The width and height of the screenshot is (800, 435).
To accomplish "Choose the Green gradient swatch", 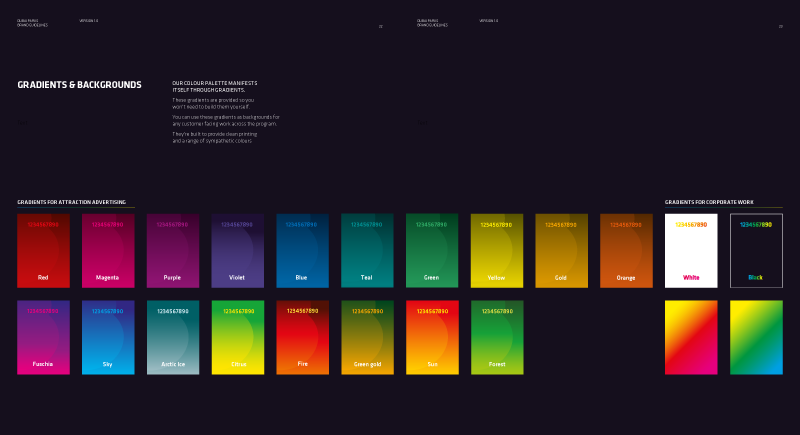I will click(432, 251).
